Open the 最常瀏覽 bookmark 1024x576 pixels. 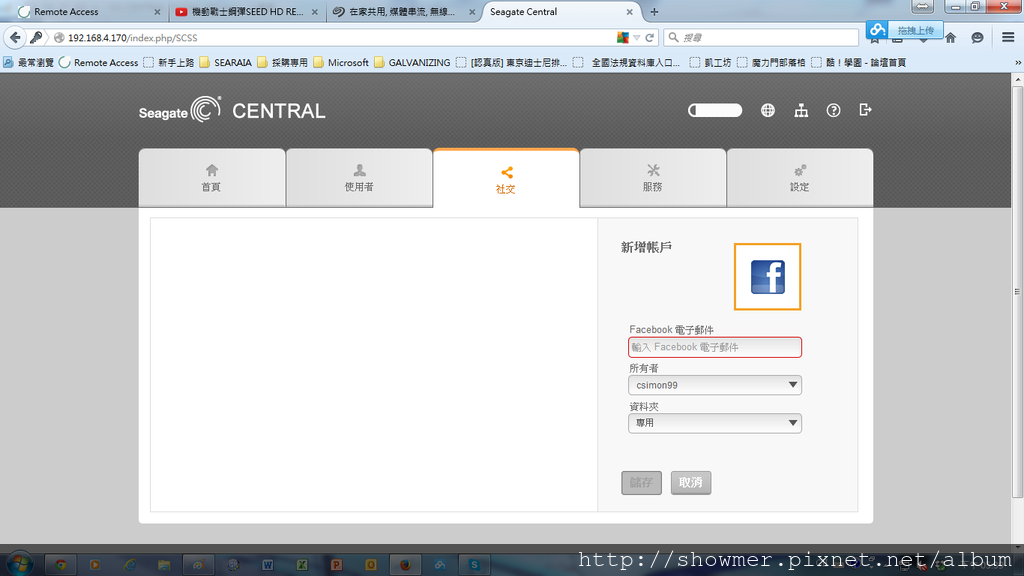[x=29, y=63]
